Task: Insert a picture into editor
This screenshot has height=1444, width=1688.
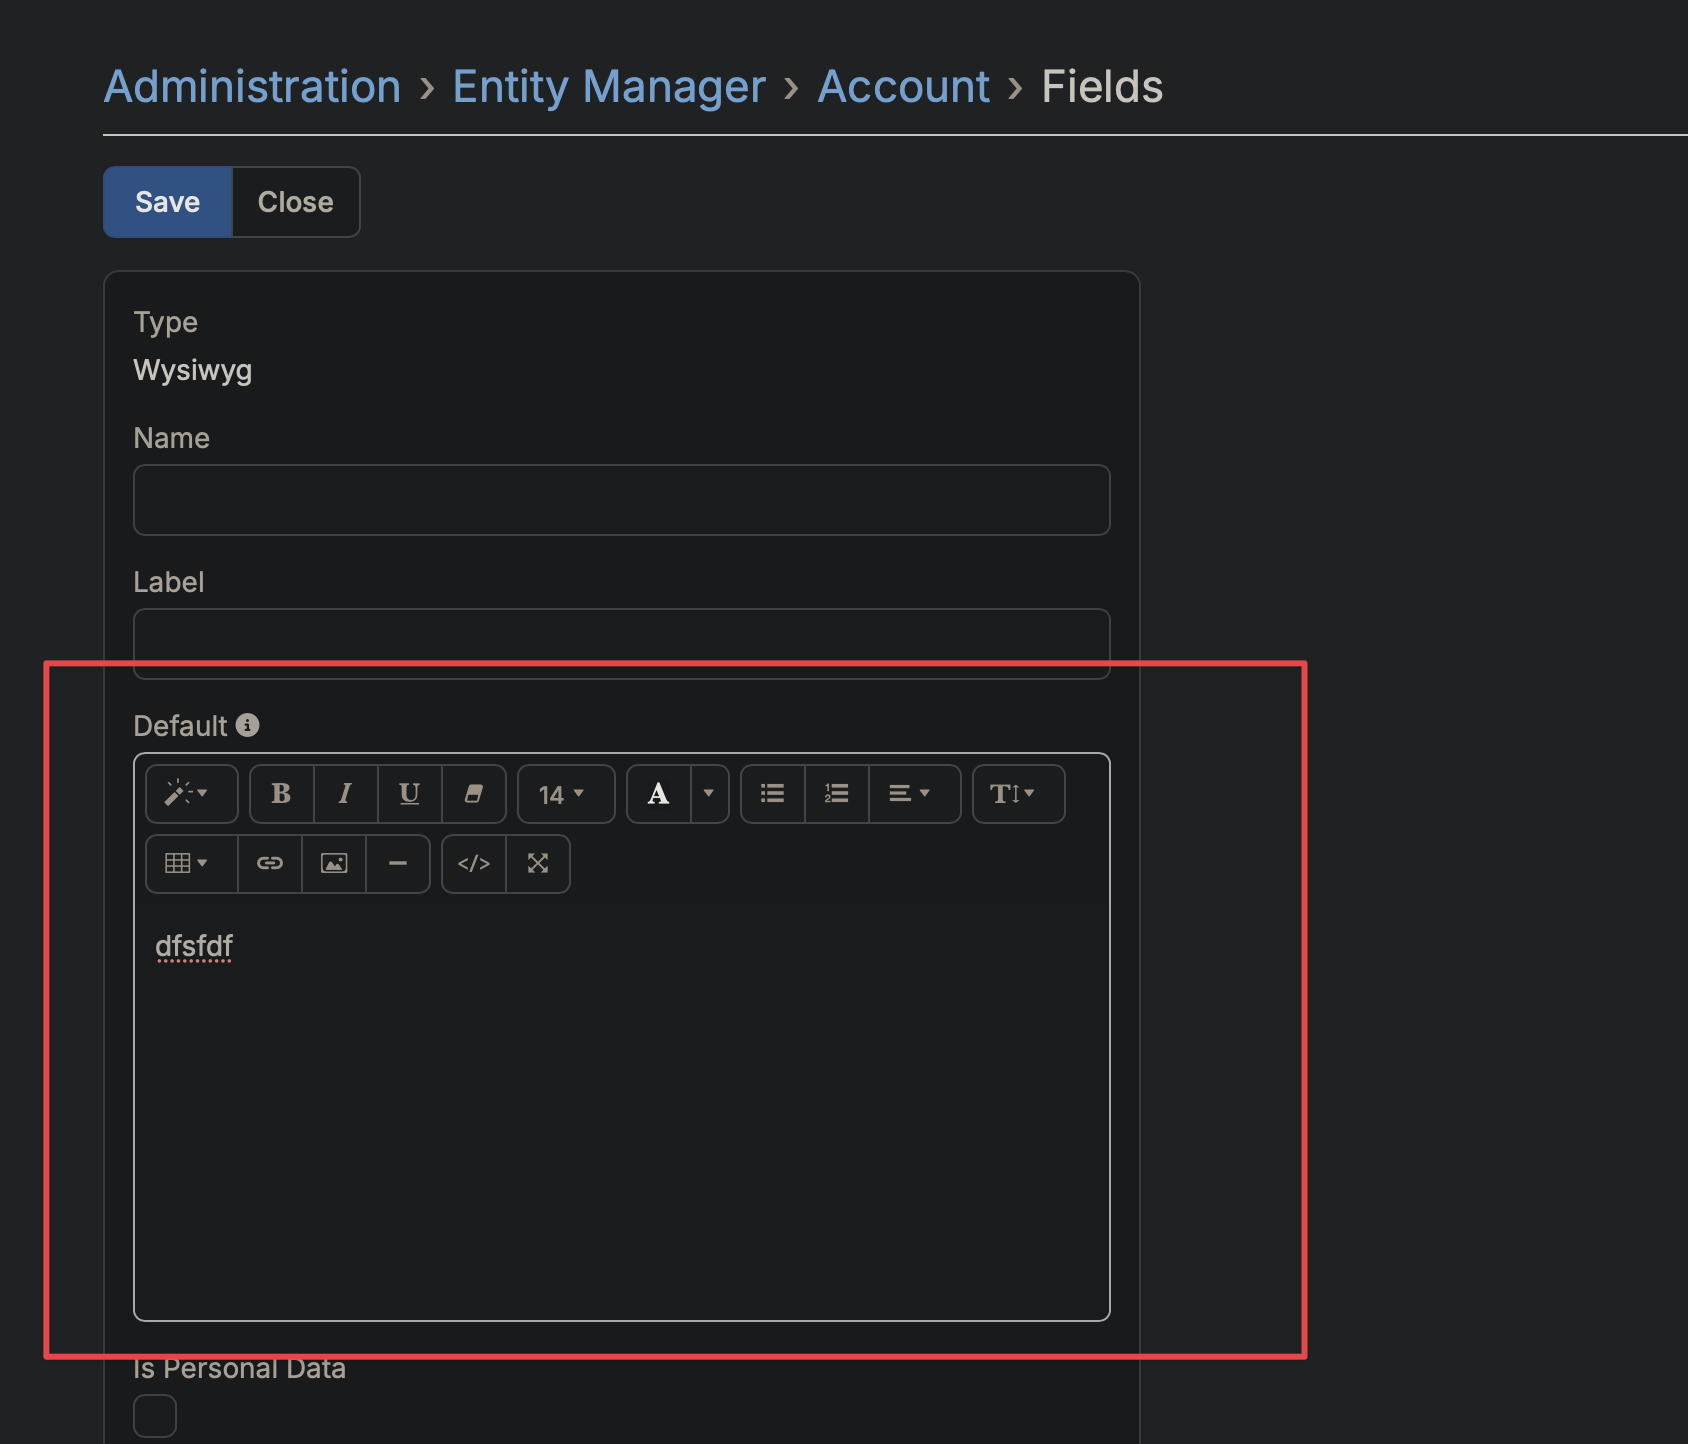Action: (x=334, y=864)
